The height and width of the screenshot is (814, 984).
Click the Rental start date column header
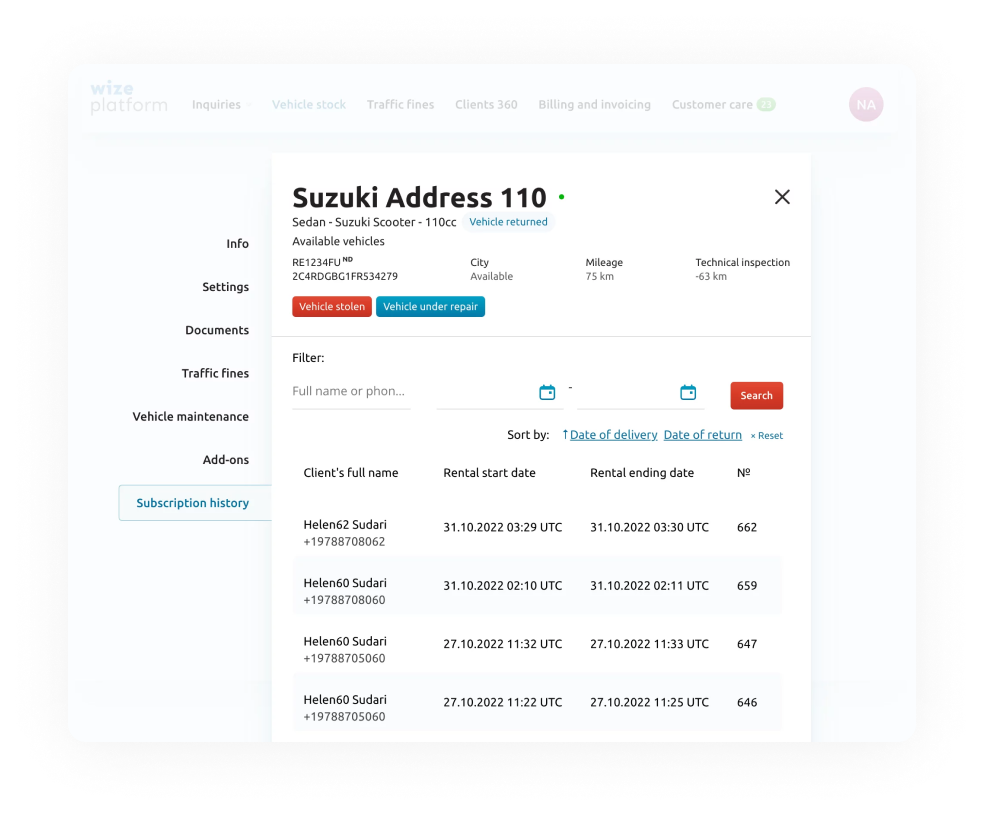[489, 473]
